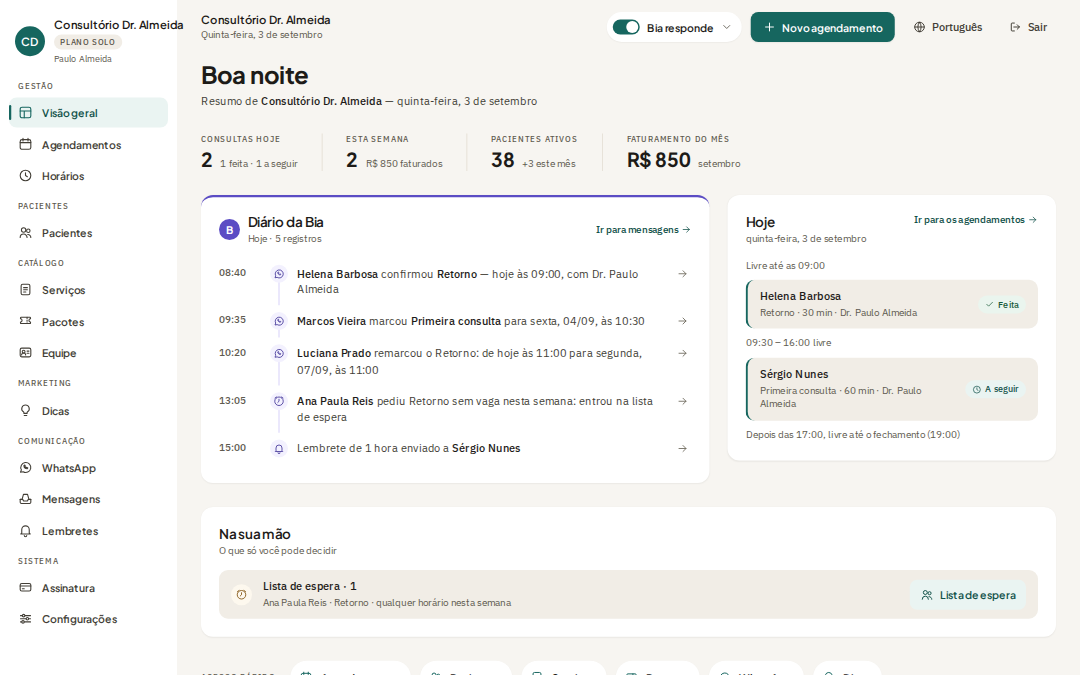Click 'Livre até as 09:00' text
1080x675 pixels.
pos(785,265)
